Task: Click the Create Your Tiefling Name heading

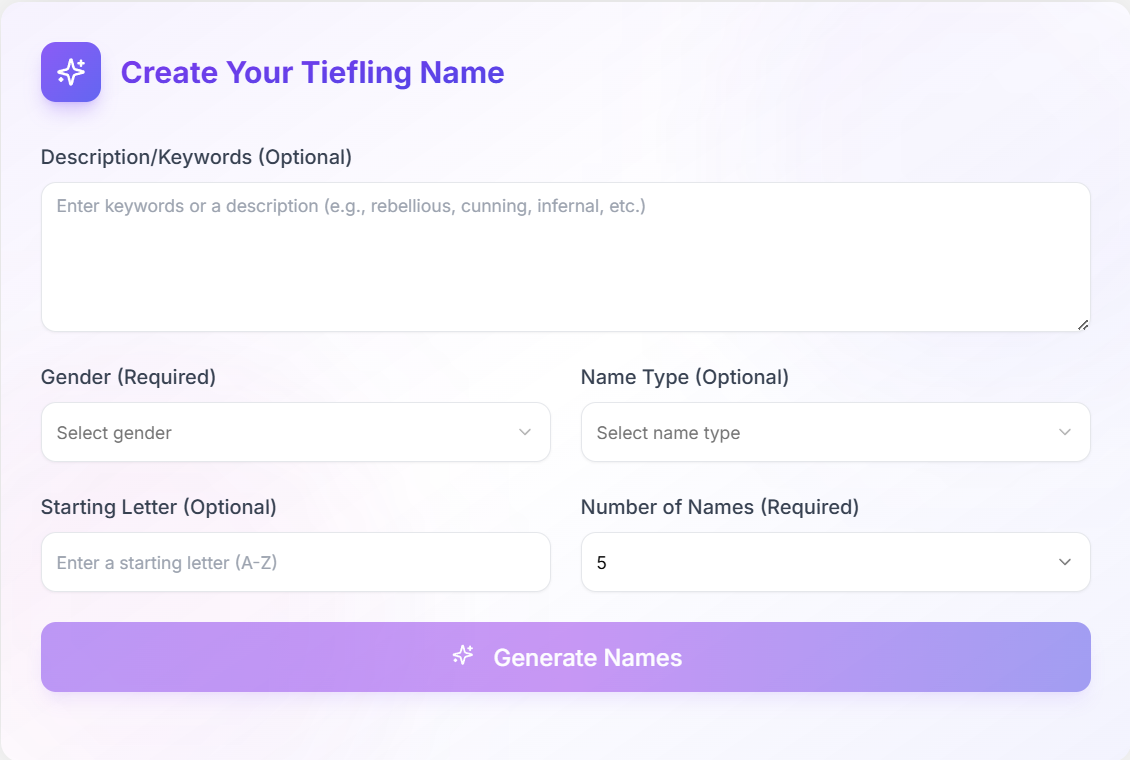Action: pyautogui.click(x=312, y=73)
